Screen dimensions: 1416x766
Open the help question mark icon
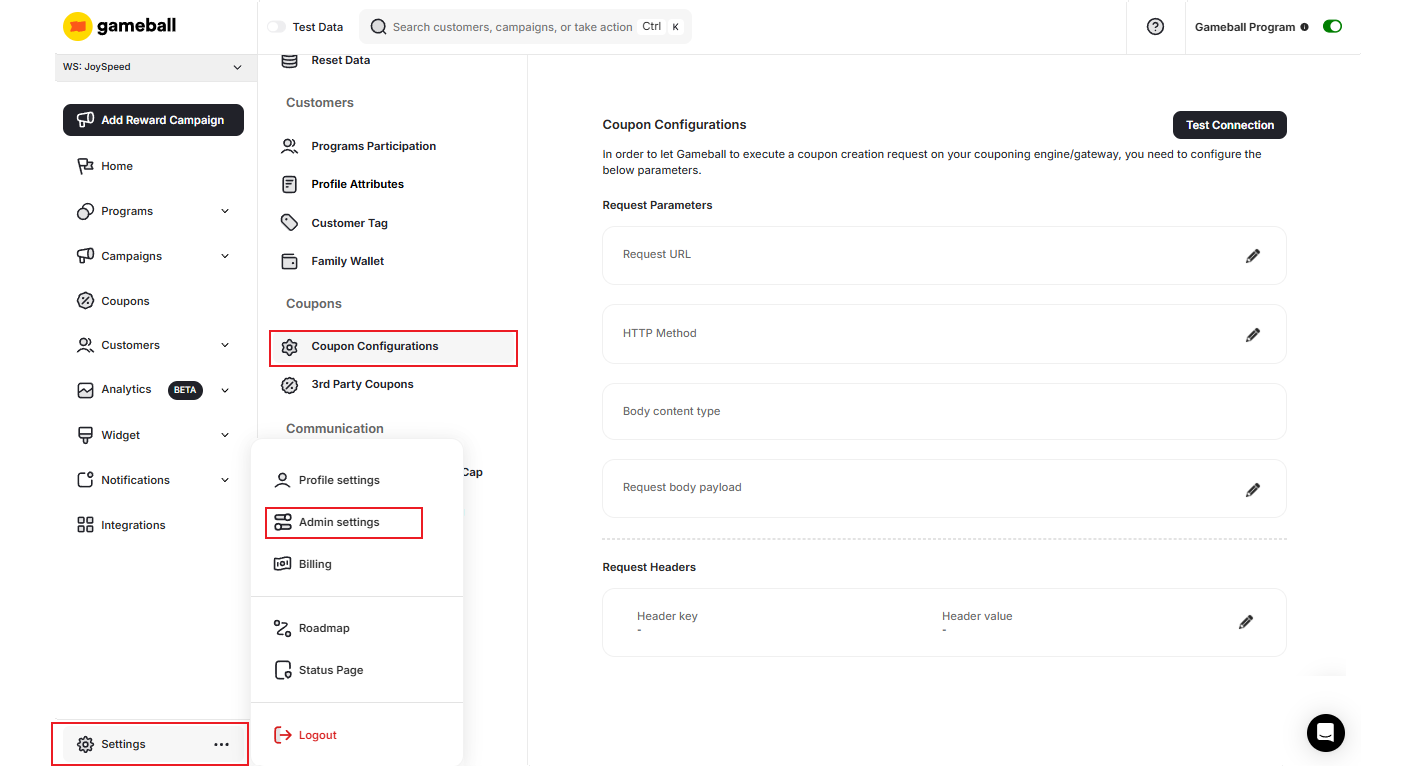click(1155, 26)
